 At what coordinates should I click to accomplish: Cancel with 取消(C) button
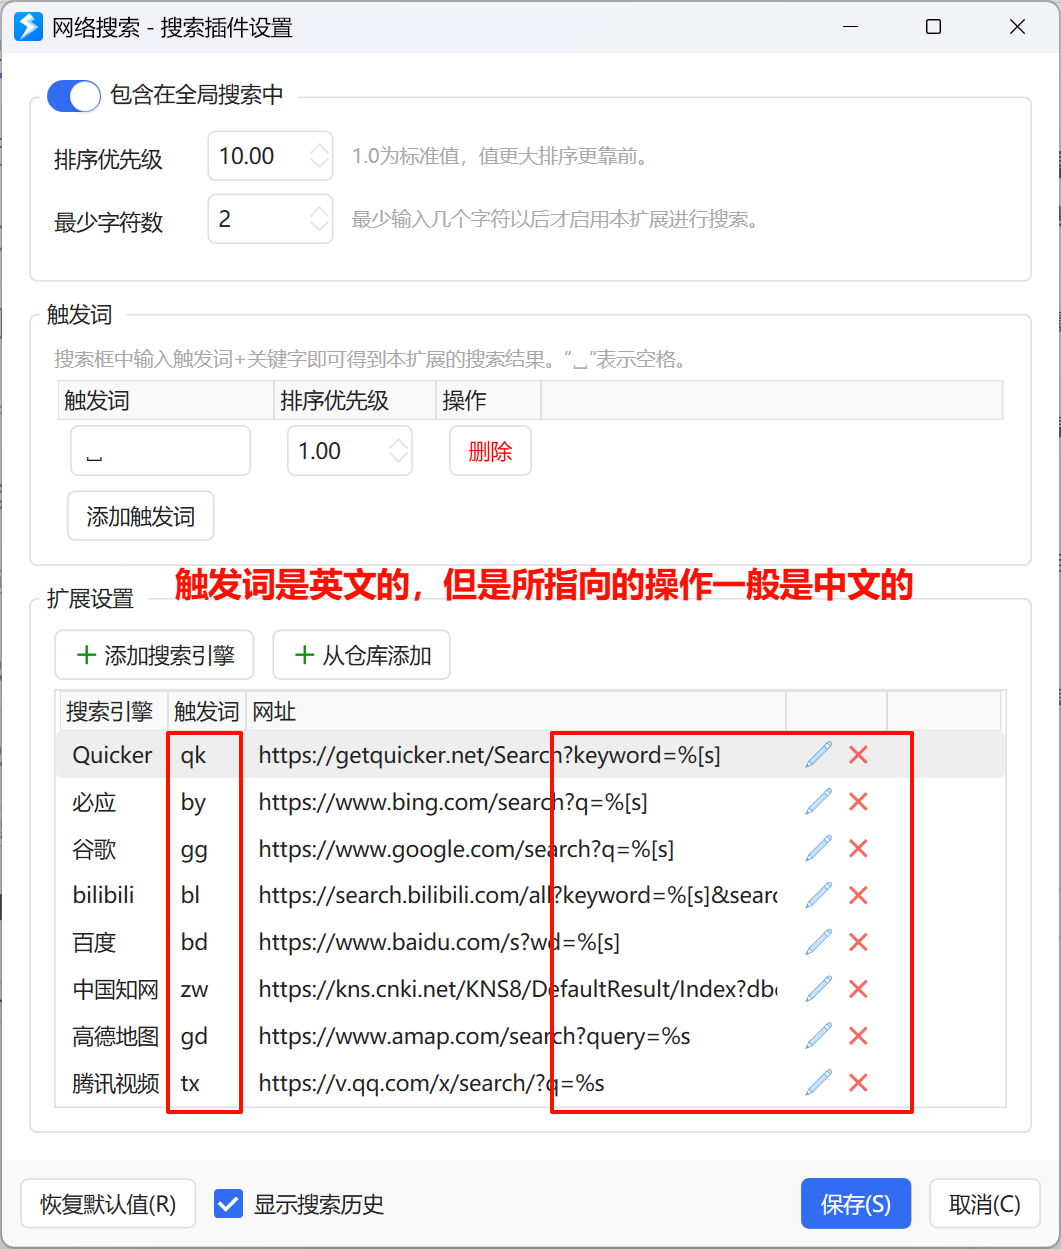pos(985,1204)
